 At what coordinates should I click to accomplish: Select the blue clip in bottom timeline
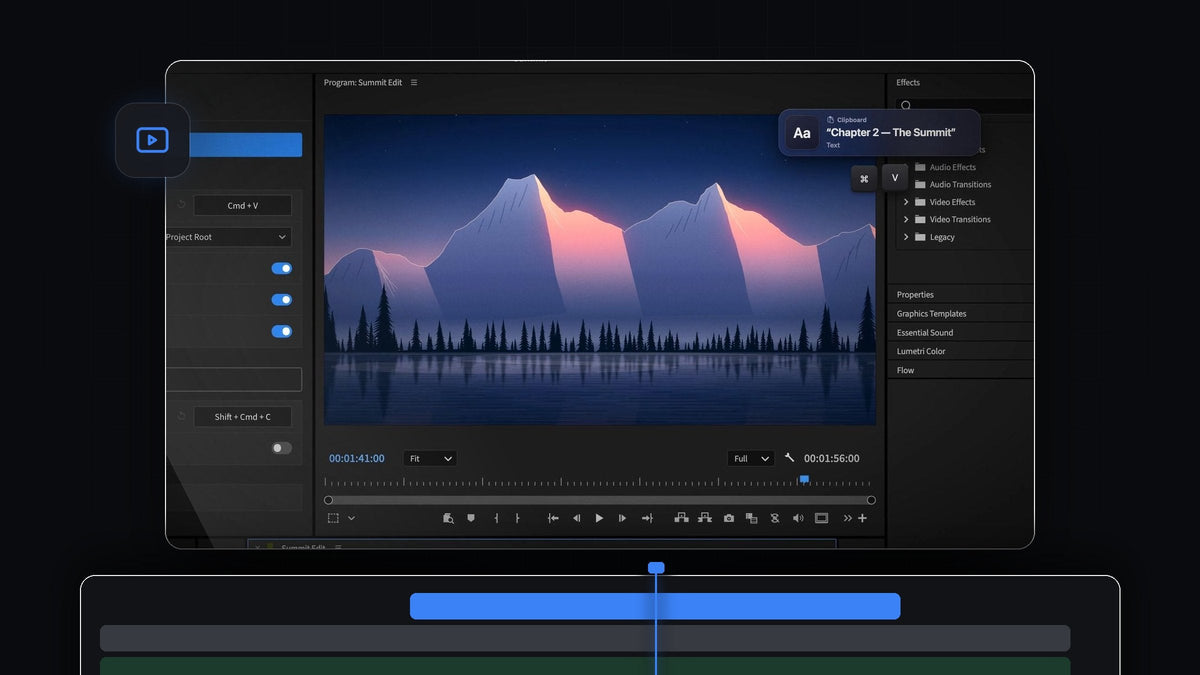click(655, 606)
